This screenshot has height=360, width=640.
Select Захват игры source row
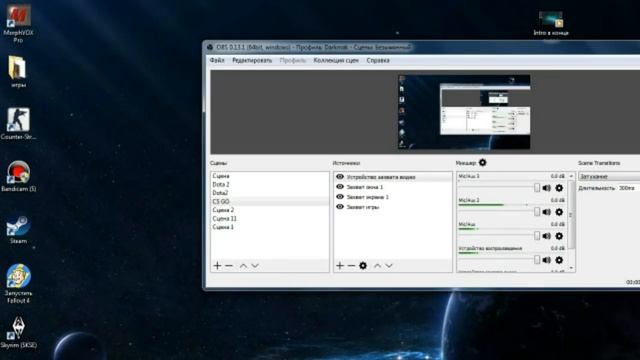click(x=393, y=207)
